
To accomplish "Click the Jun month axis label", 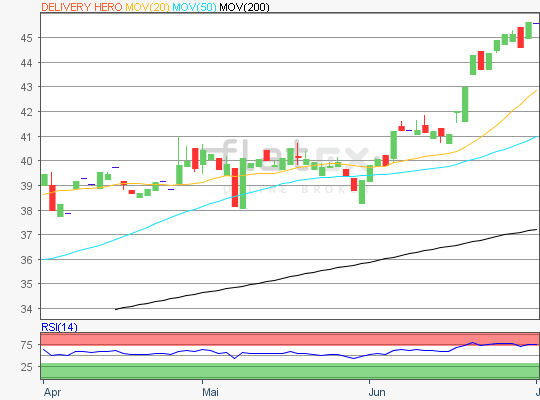I will coord(377,392).
